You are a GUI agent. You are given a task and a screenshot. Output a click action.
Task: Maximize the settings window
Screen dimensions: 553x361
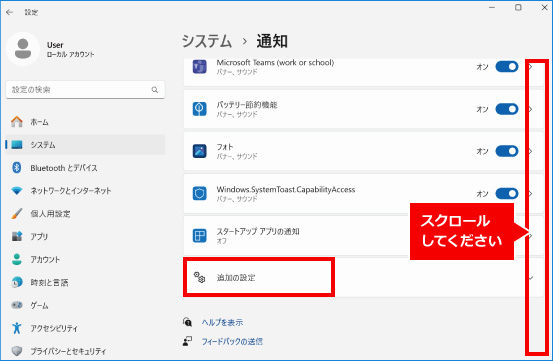click(x=518, y=7)
